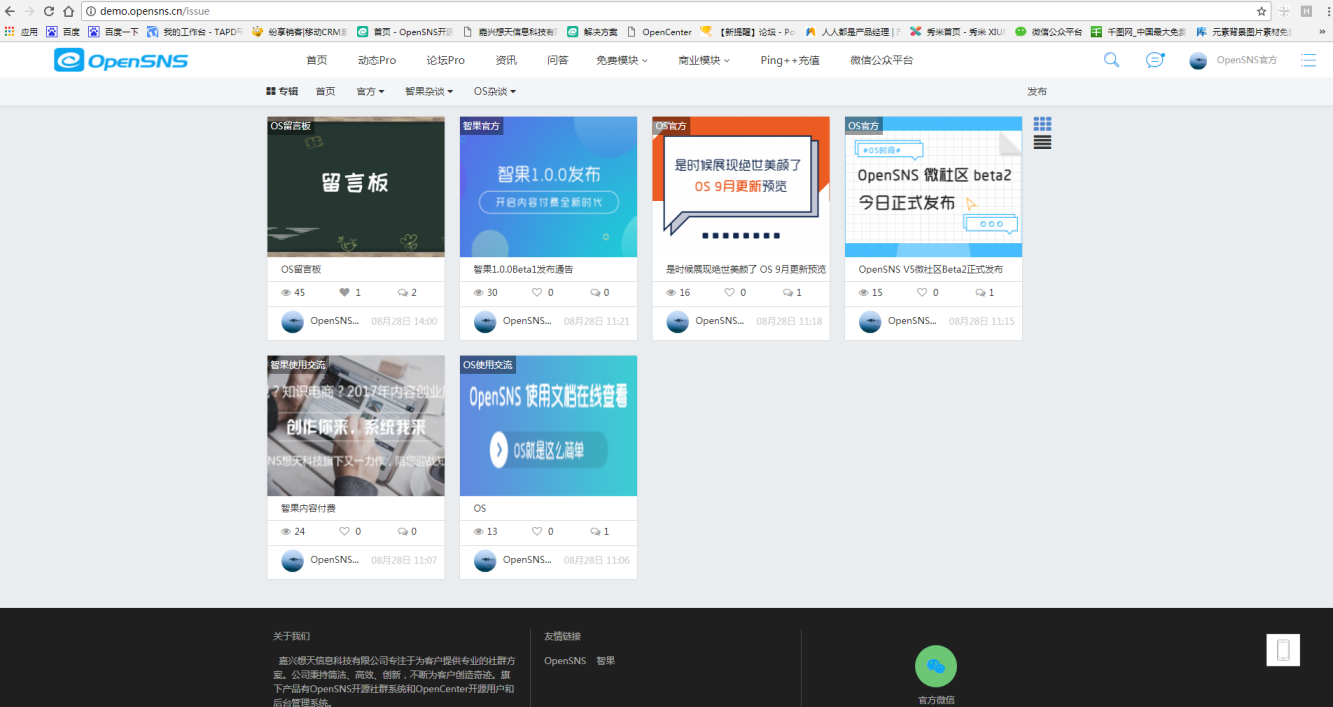Image resolution: width=1333 pixels, height=707 pixels.
Task: Expand the 商业模块 dropdown menu
Action: click(x=704, y=60)
